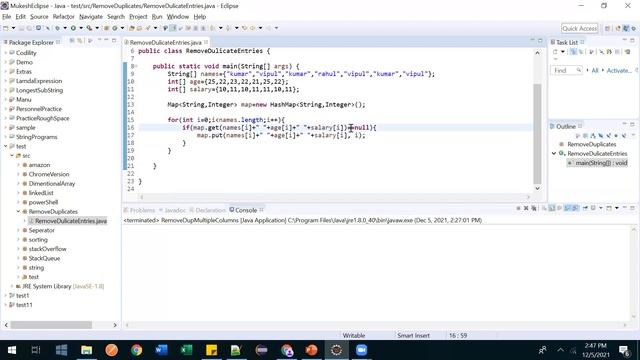Open the Window menu
Viewport: 640px width, 360px height.
pos(178,17)
